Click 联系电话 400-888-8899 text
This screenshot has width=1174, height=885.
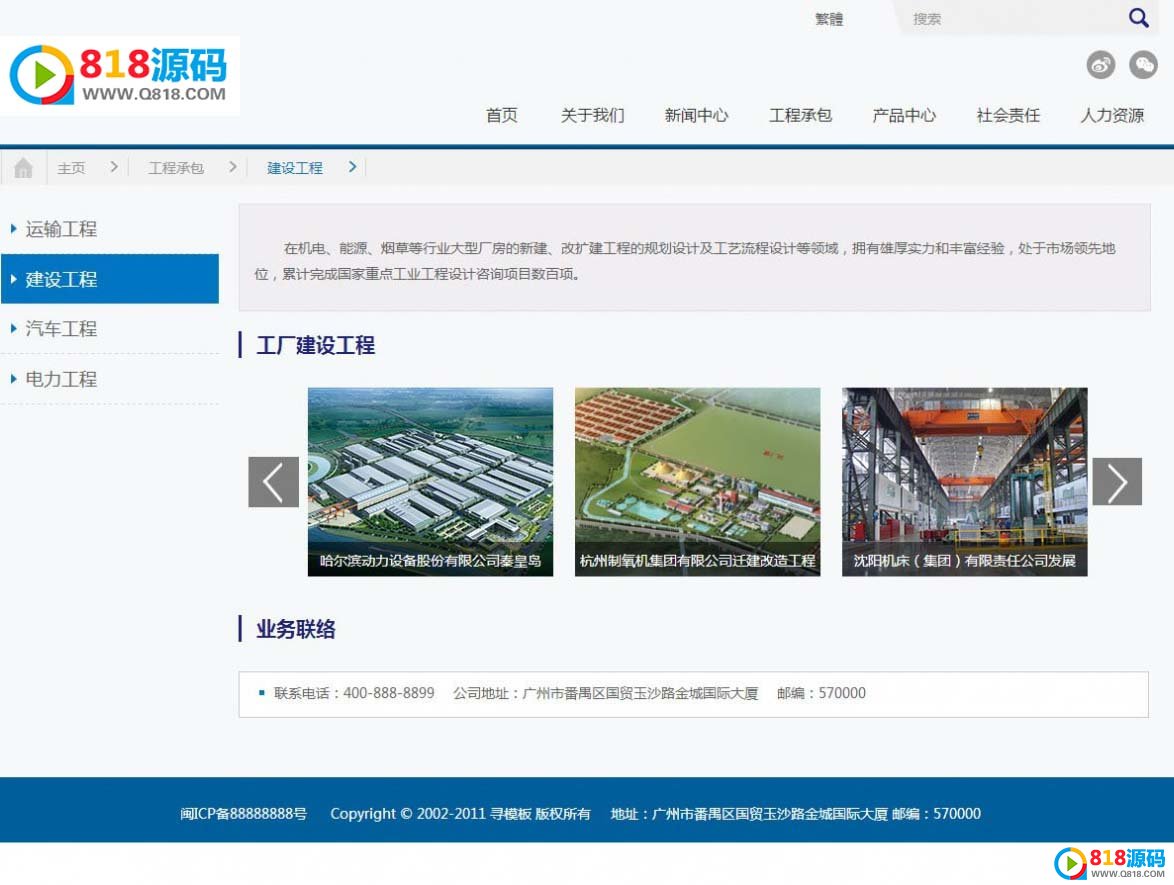click(x=354, y=693)
